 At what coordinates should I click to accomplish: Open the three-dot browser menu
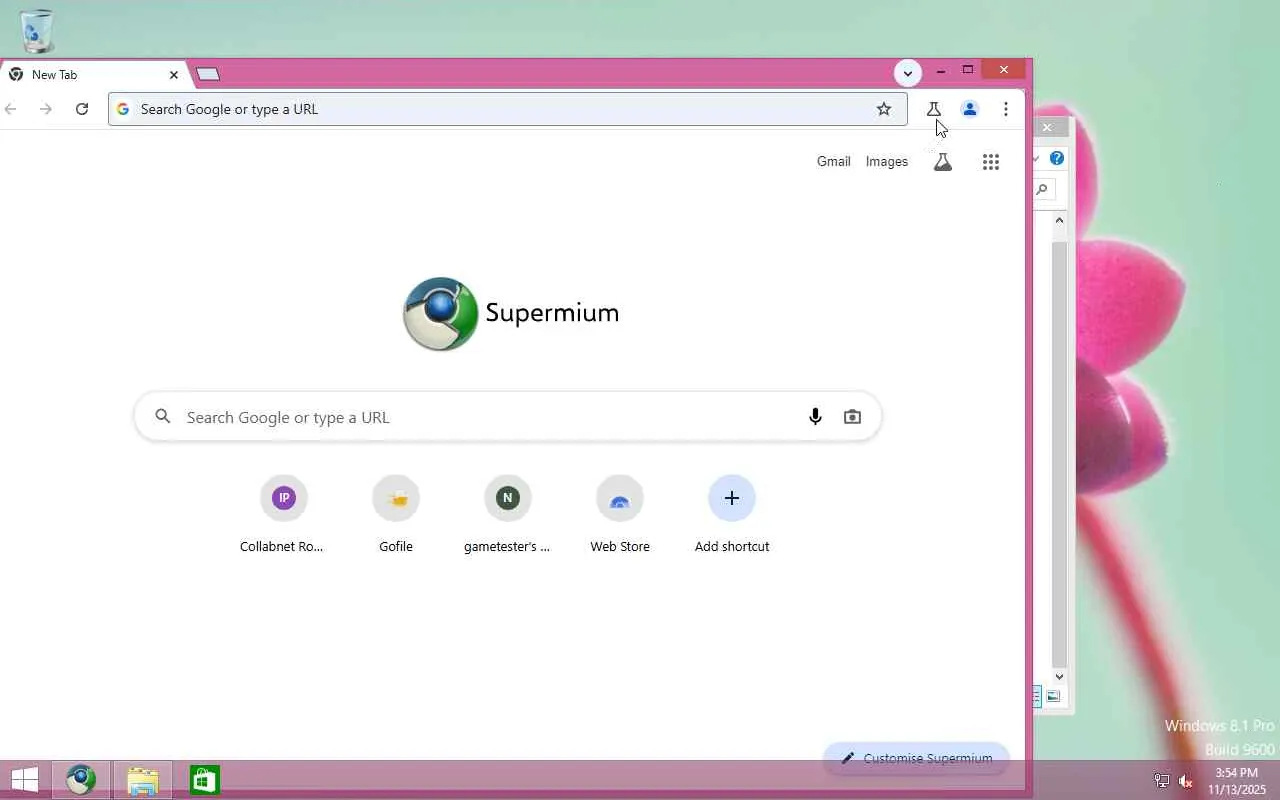(1006, 109)
